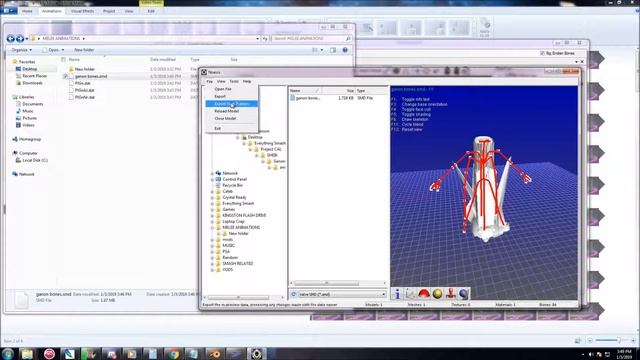Click the red stamp icon in Noesis toolbar
The height and width of the screenshot is (360, 640).
451,294
